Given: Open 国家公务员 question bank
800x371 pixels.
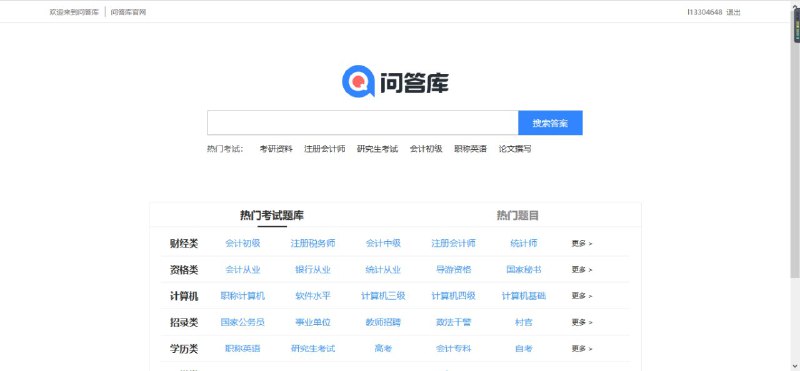Looking at the screenshot, I should (243, 323).
